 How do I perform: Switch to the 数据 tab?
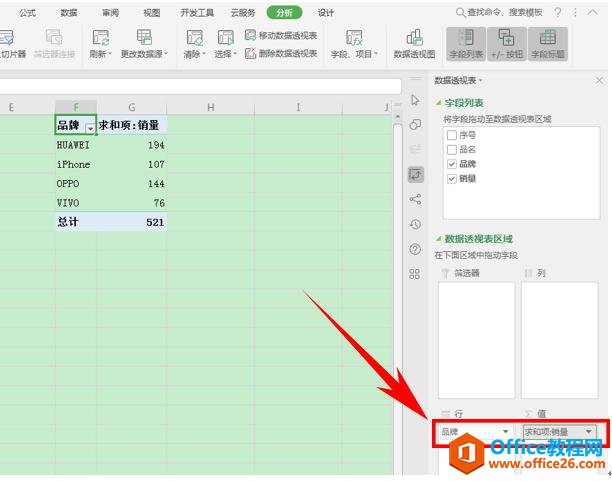[69, 13]
